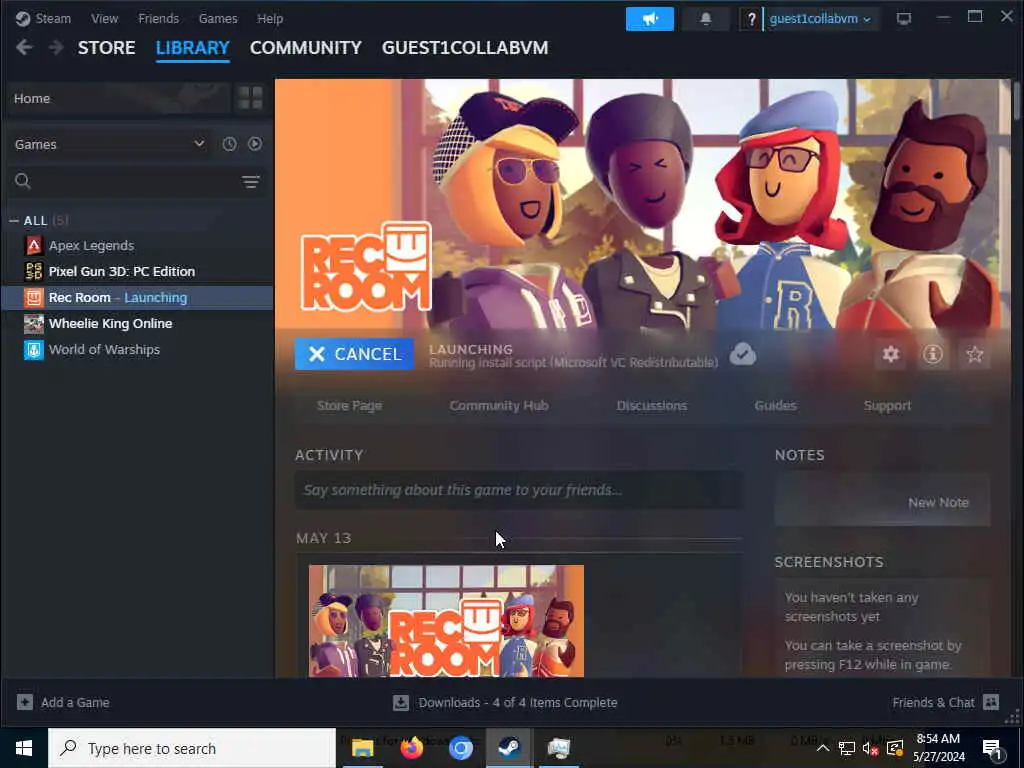
Task: Go forward with the right arrow
Action: point(56,48)
